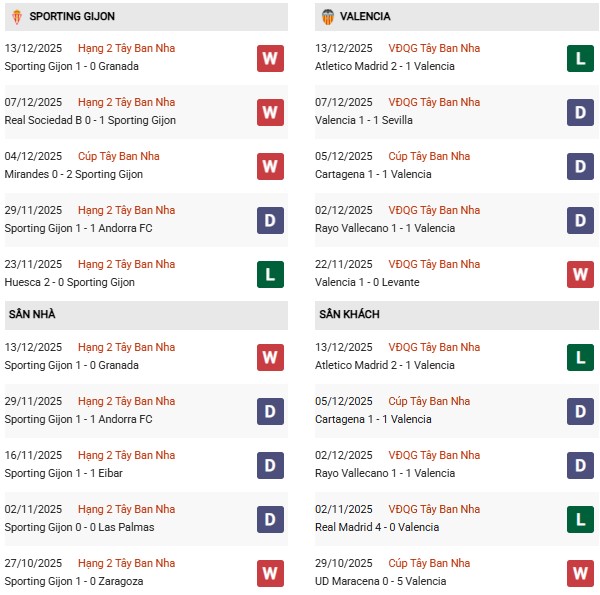Click the L badge for Atletico Madrid 2 - 1 Valencia under the VALENCIA header

click(x=580, y=58)
